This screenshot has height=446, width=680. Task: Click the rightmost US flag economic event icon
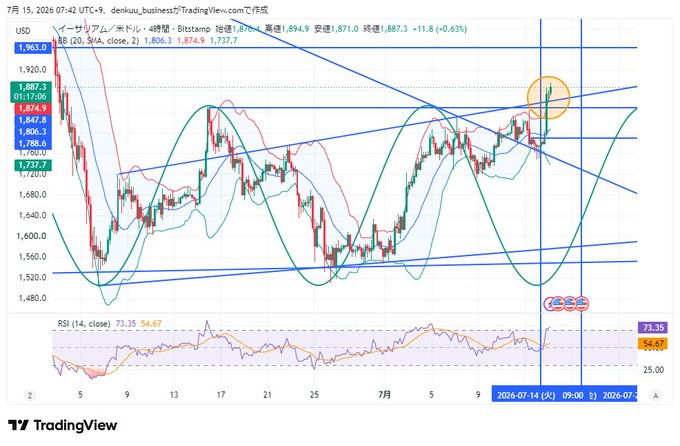[x=582, y=304]
